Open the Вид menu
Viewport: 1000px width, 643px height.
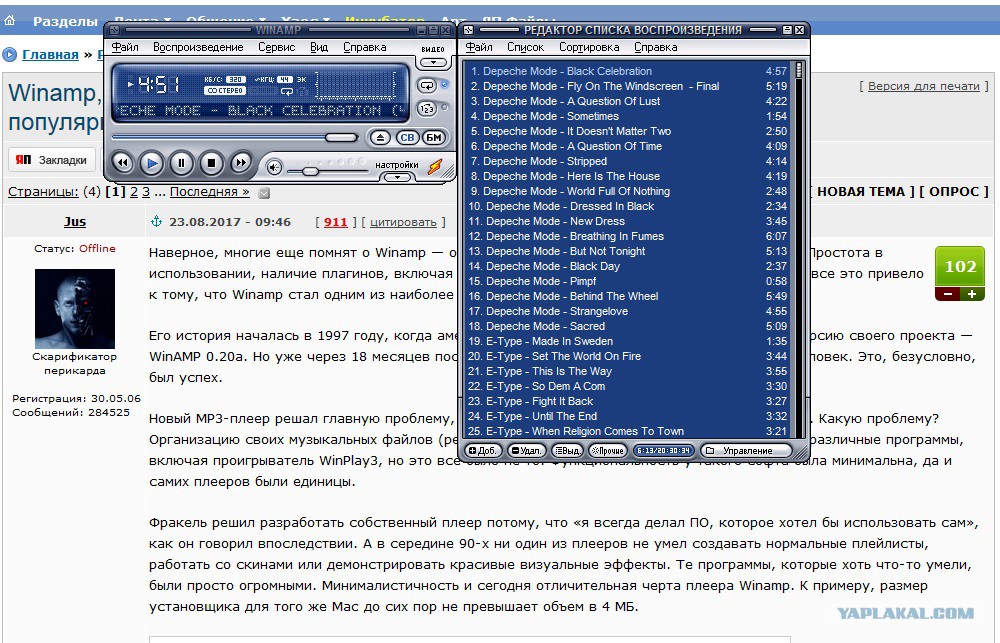[x=319, y=47]
